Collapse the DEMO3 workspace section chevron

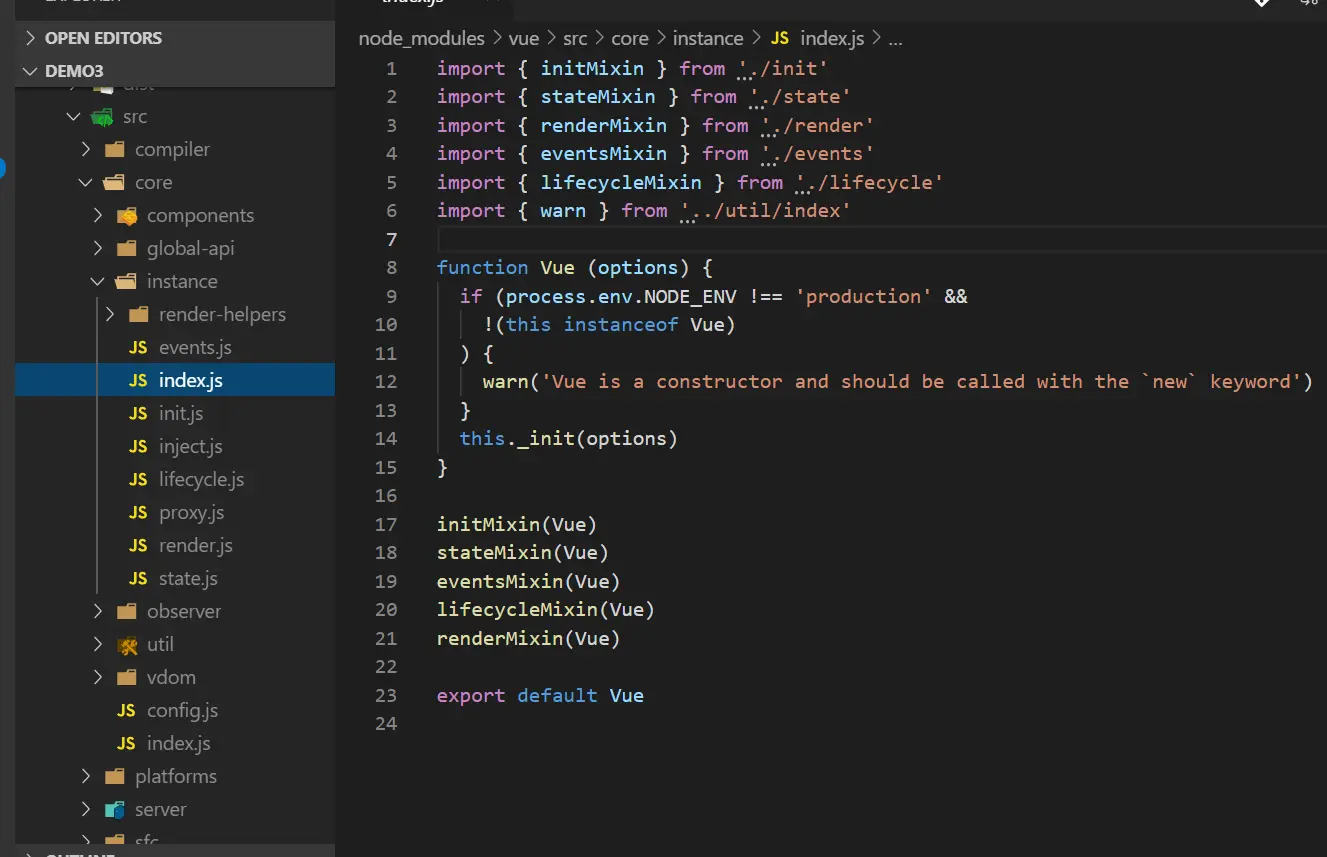29,71
